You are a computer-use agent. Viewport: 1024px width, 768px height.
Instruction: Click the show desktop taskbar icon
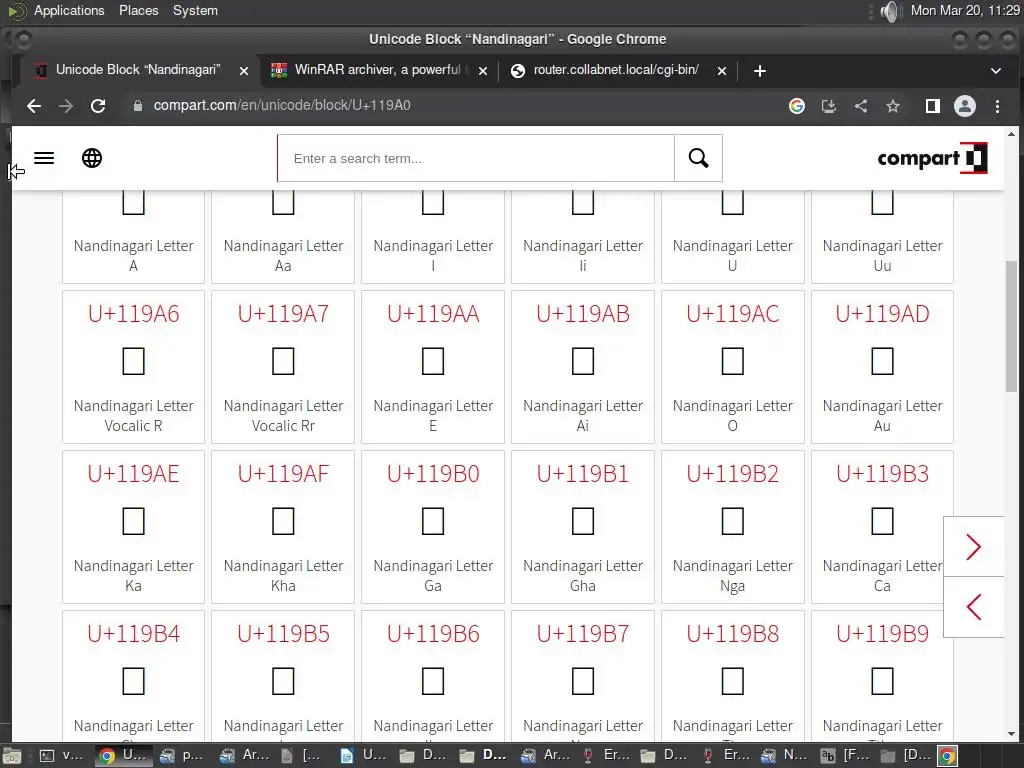[x=12, y=756]
